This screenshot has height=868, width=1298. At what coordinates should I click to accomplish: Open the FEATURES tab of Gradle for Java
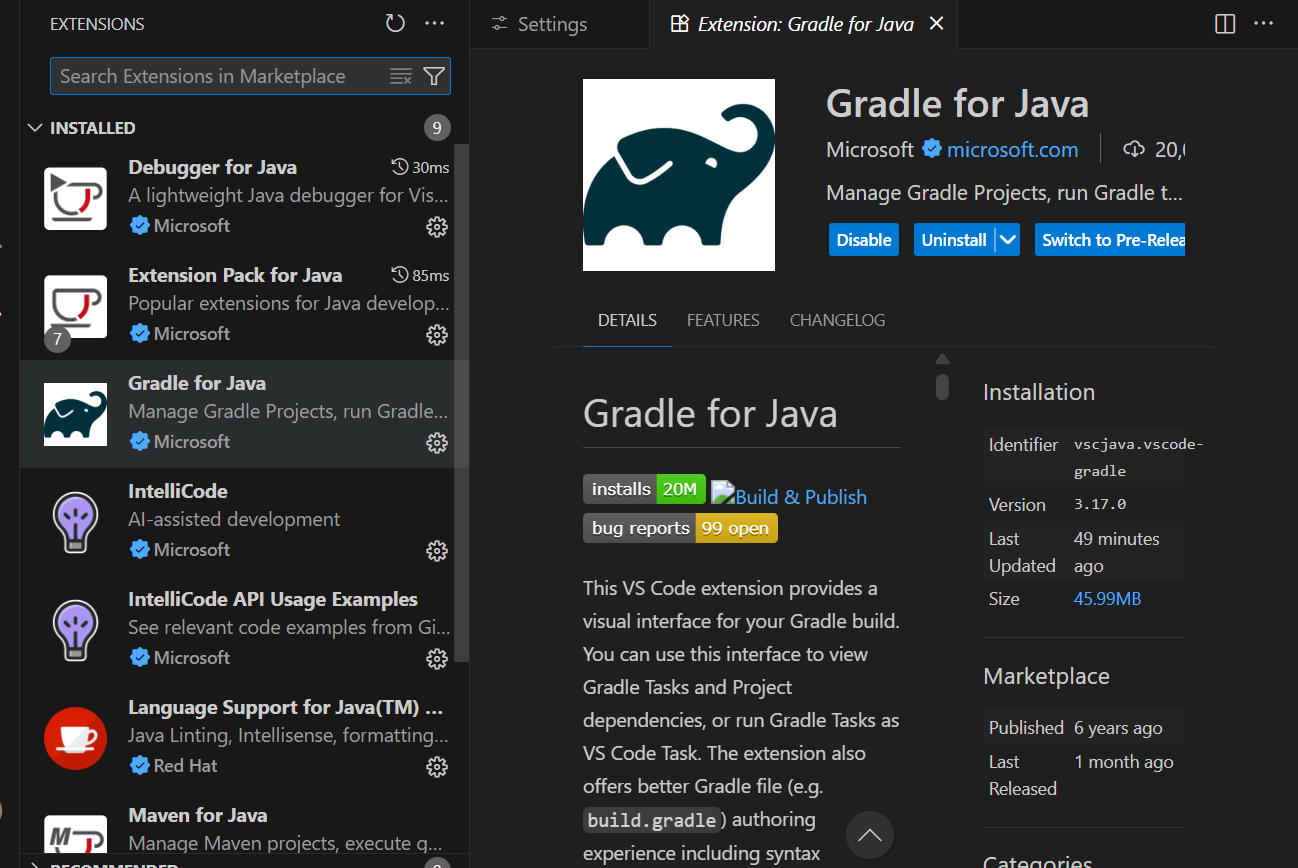(723, 320)
